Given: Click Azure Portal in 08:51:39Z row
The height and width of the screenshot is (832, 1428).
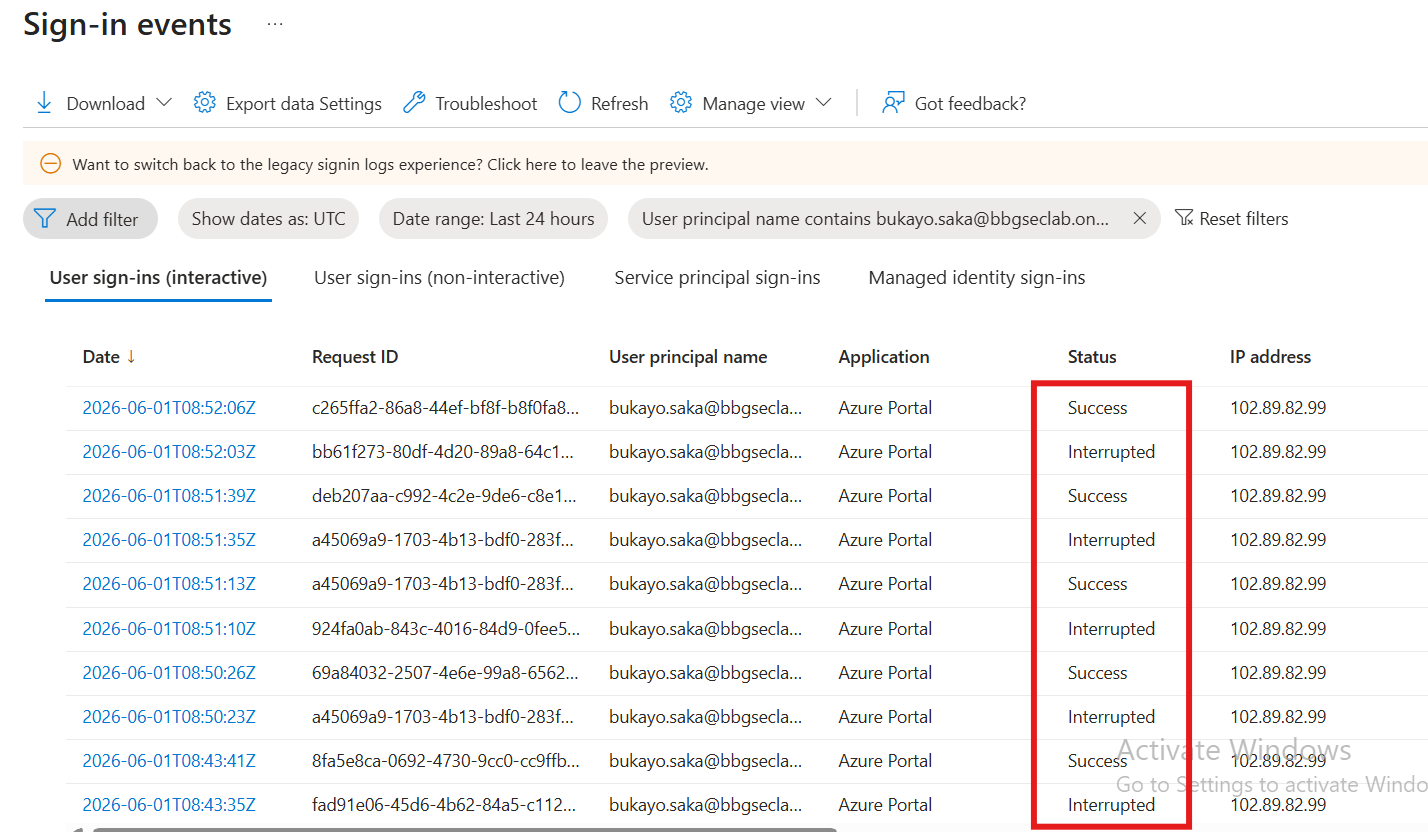Looking at the screenshot, I should pos(885,496).
